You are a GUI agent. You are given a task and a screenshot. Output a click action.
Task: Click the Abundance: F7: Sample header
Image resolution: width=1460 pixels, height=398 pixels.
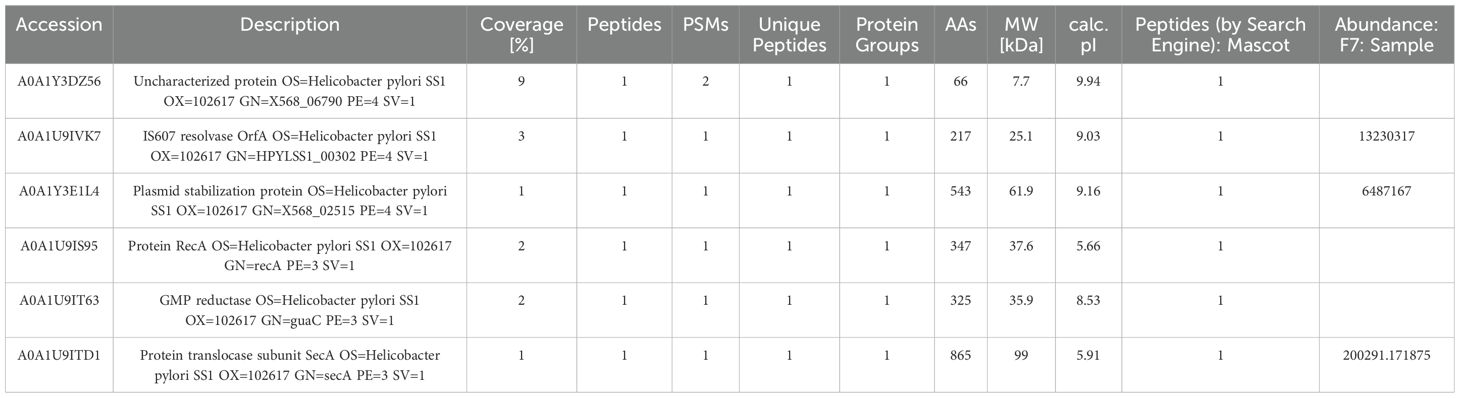tap(1389, 34)
